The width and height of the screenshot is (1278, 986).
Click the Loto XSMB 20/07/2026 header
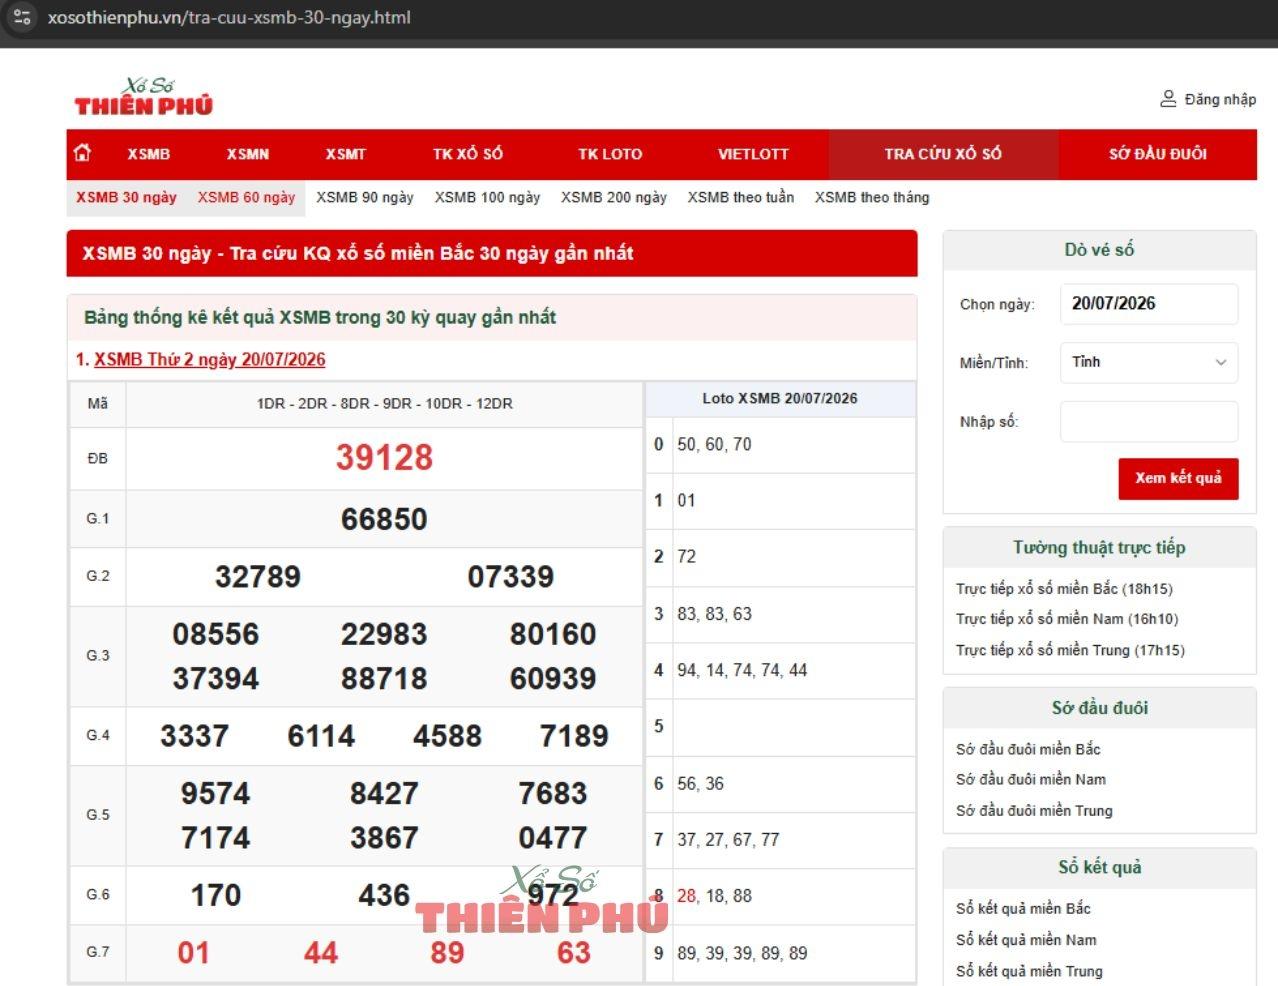click(x=780, y=398)
